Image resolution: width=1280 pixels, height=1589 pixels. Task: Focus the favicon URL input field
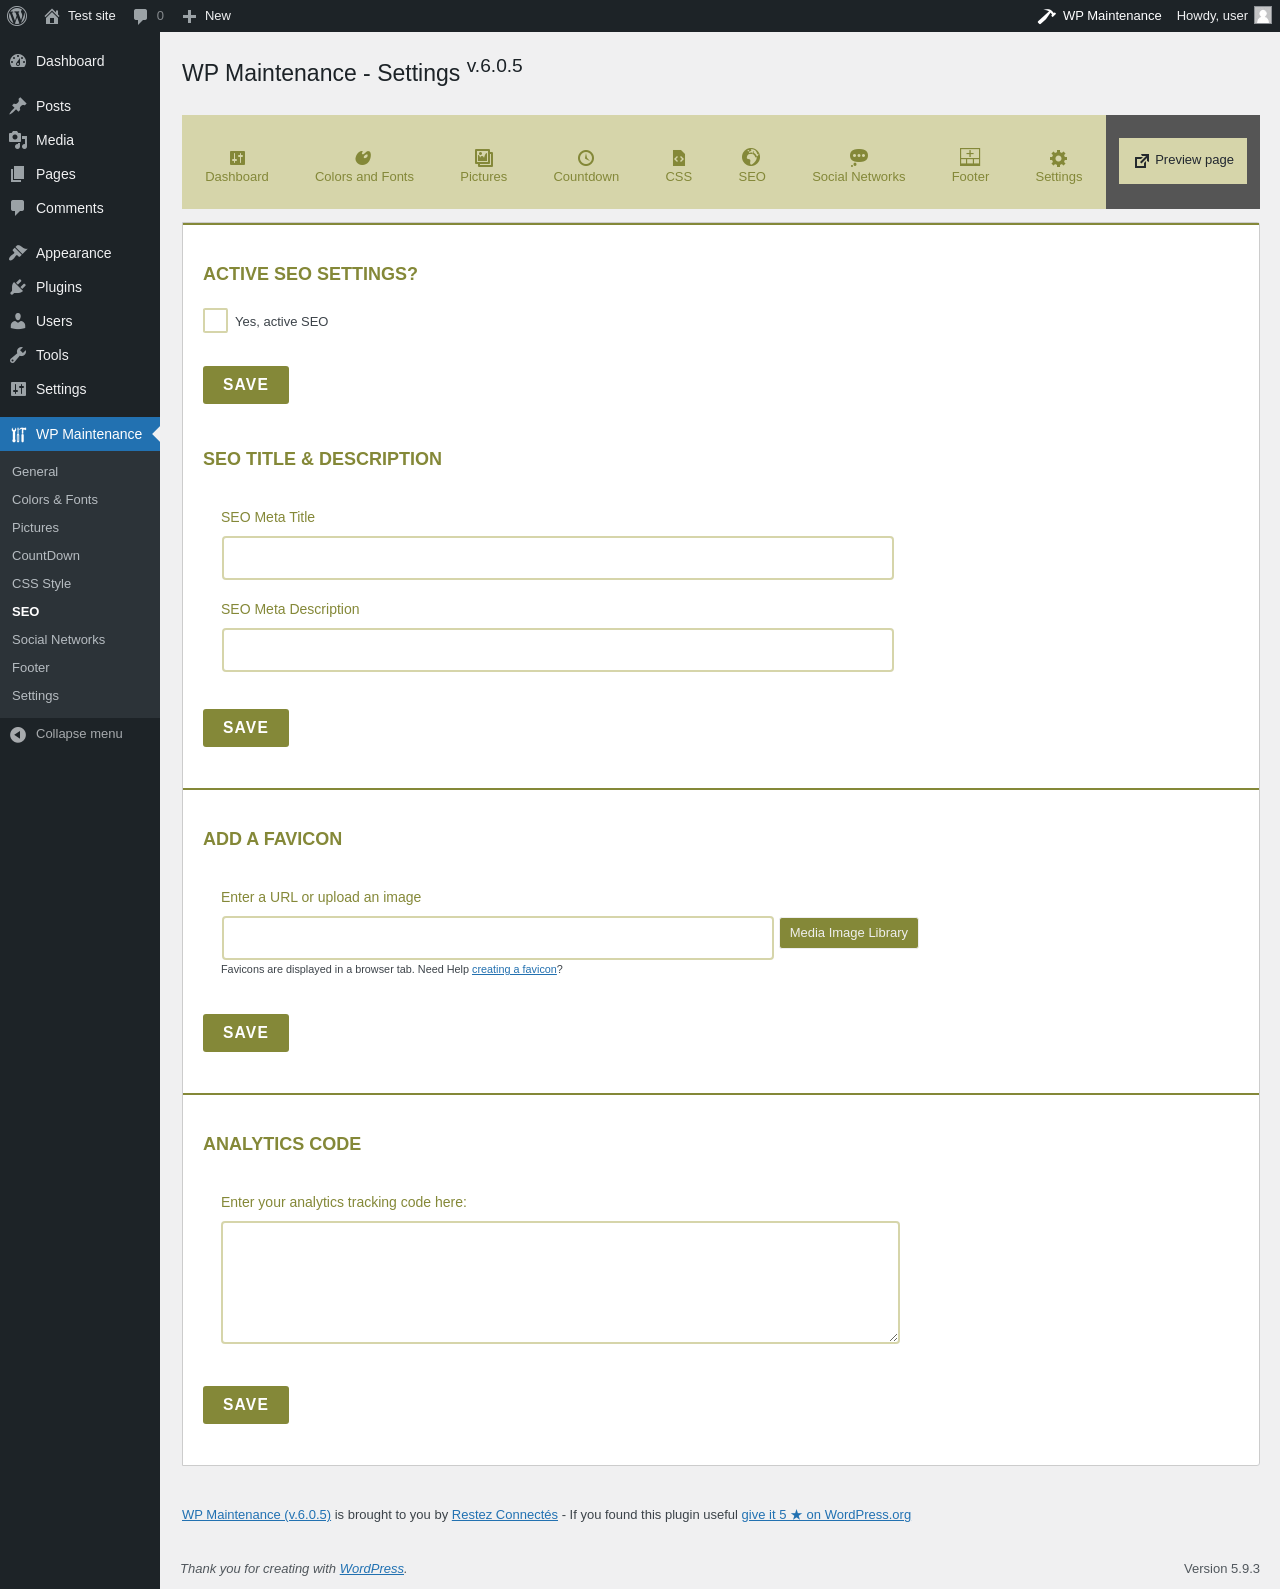click(x=498, y=938)
